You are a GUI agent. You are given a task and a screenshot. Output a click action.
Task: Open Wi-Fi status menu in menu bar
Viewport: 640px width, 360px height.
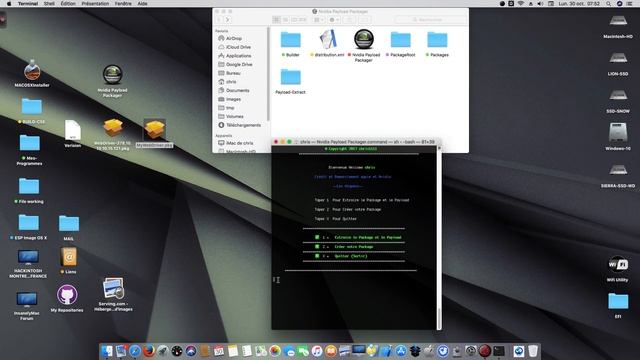(x=521, y=3)
